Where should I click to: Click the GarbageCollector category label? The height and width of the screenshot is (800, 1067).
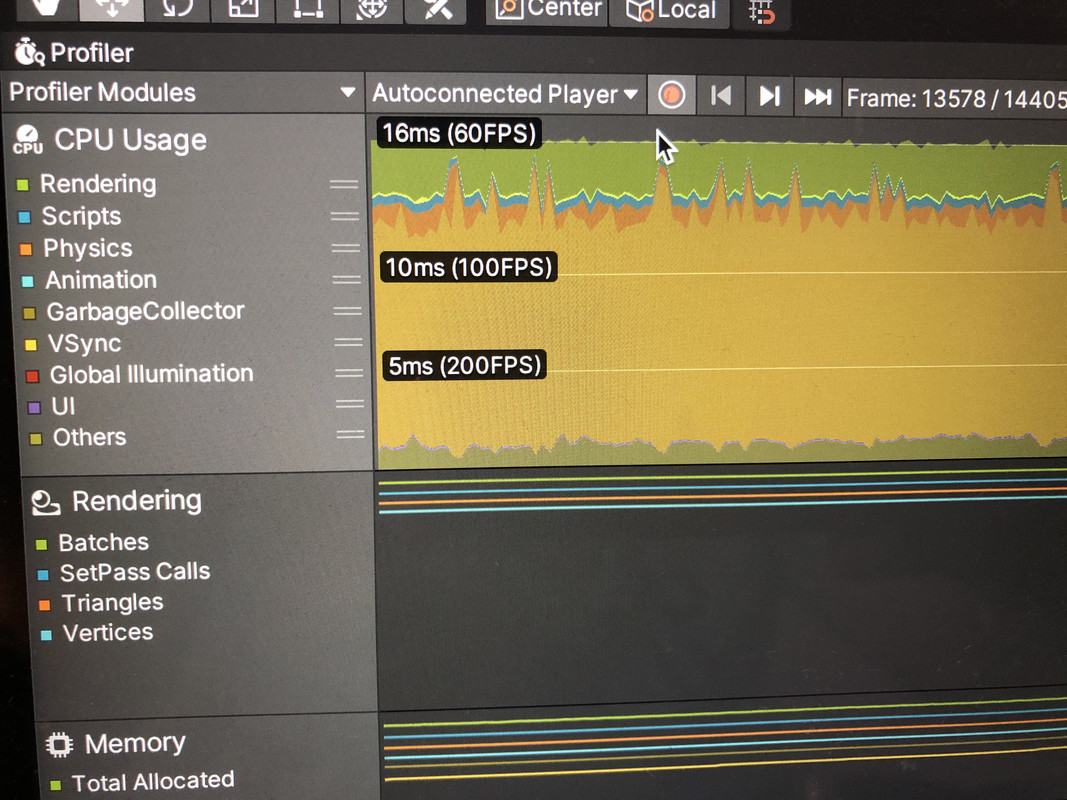click(146, 311)
